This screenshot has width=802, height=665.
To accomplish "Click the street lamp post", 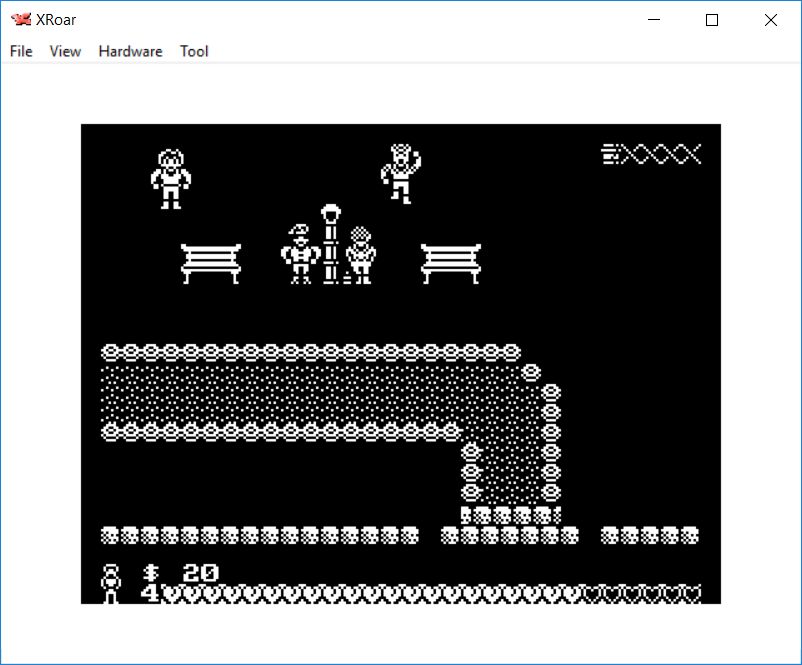I will pyautogui.click(x=331, y=243).
